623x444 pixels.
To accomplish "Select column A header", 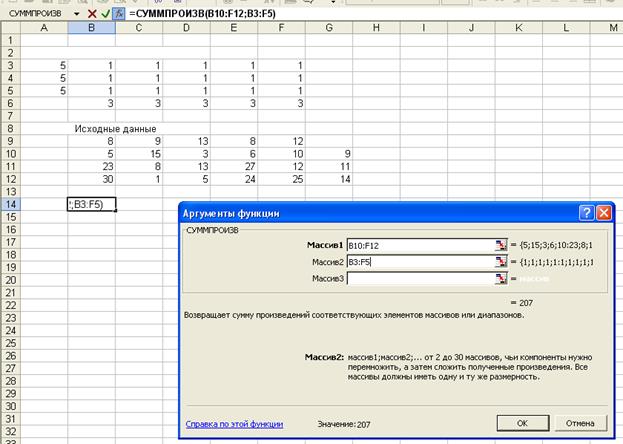I will 44,28.
